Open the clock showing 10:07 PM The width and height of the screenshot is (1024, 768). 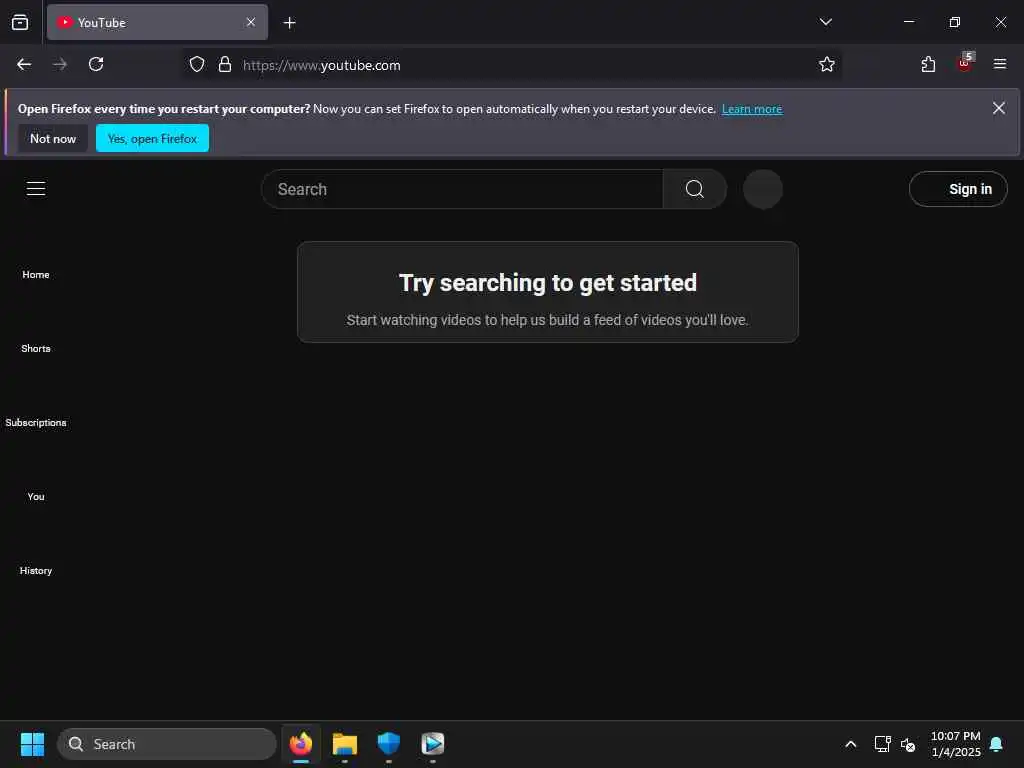(x=955, y=744)
